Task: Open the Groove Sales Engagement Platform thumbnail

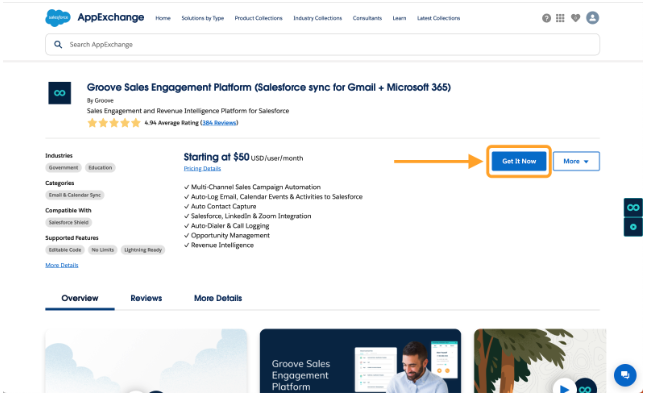Action: point(360,361)
